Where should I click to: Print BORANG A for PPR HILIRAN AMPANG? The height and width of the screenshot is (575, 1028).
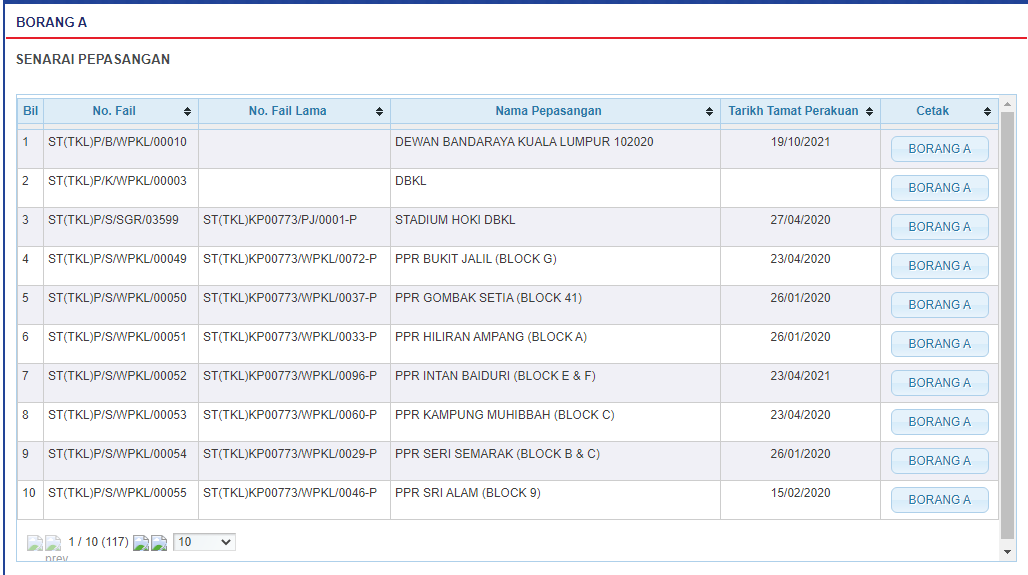(939, 344)
